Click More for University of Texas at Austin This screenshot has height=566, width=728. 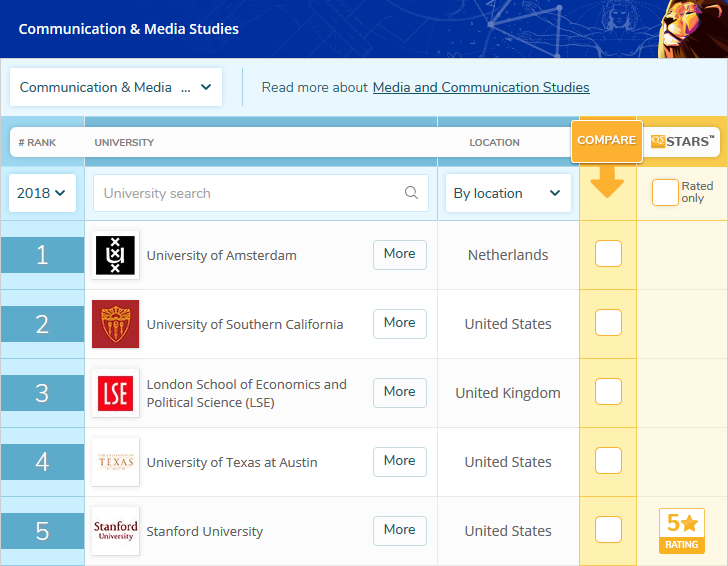400,462
